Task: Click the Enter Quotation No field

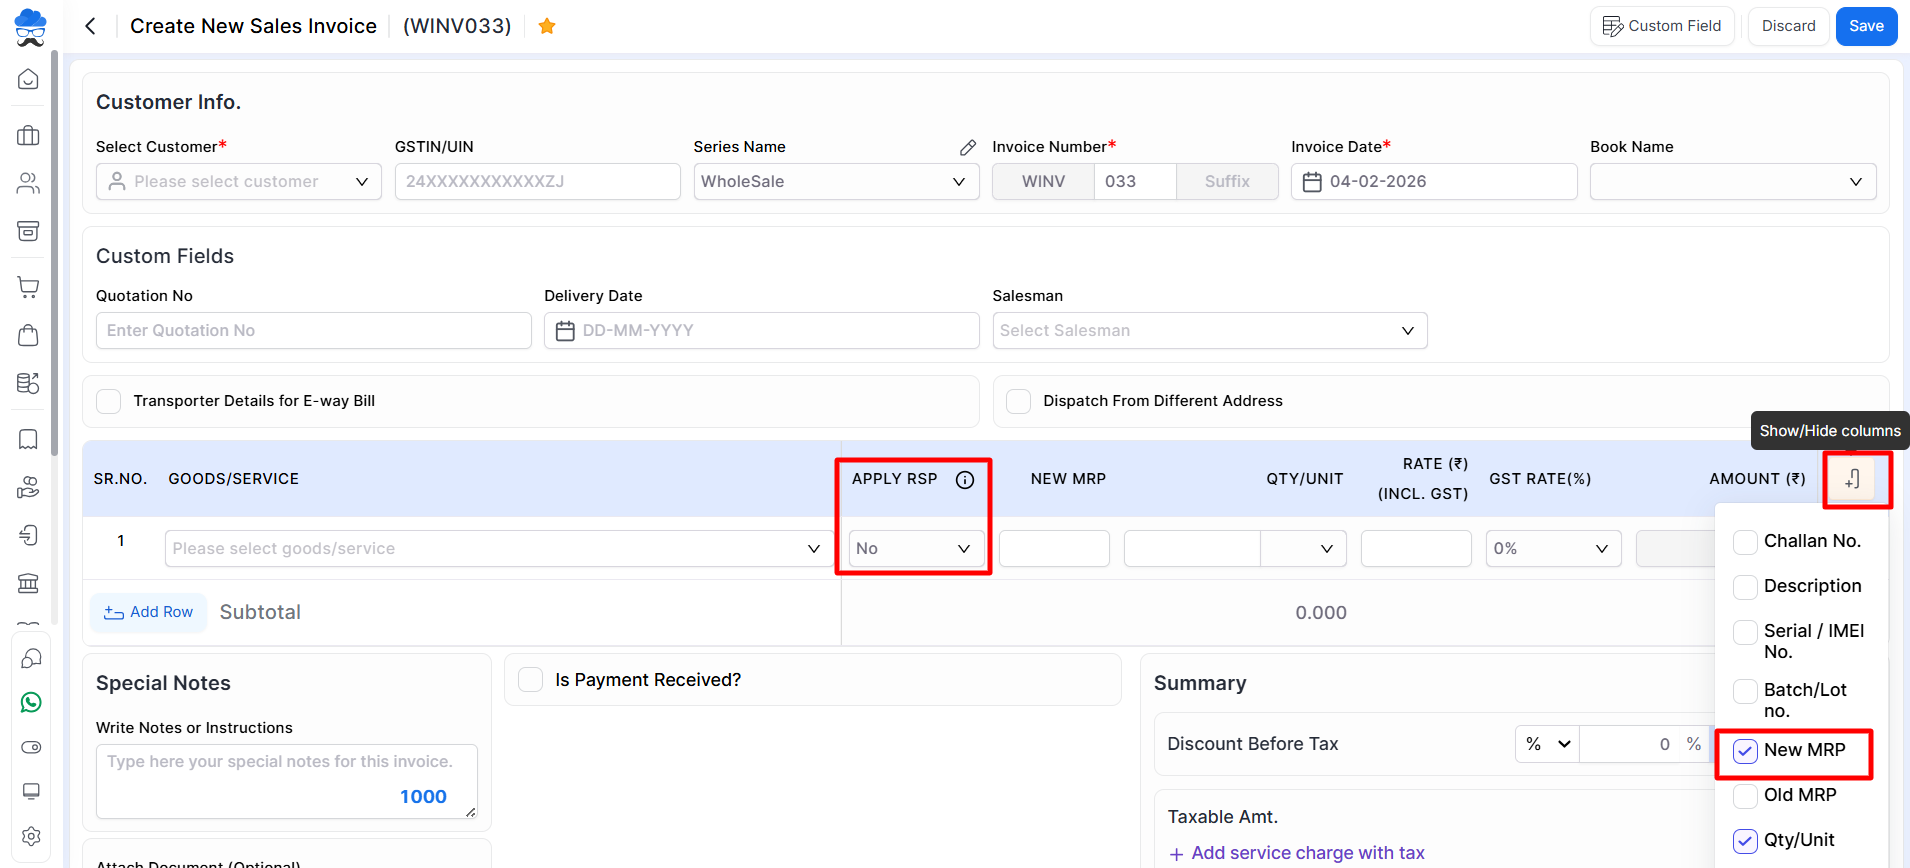Action: pos(313,331)
